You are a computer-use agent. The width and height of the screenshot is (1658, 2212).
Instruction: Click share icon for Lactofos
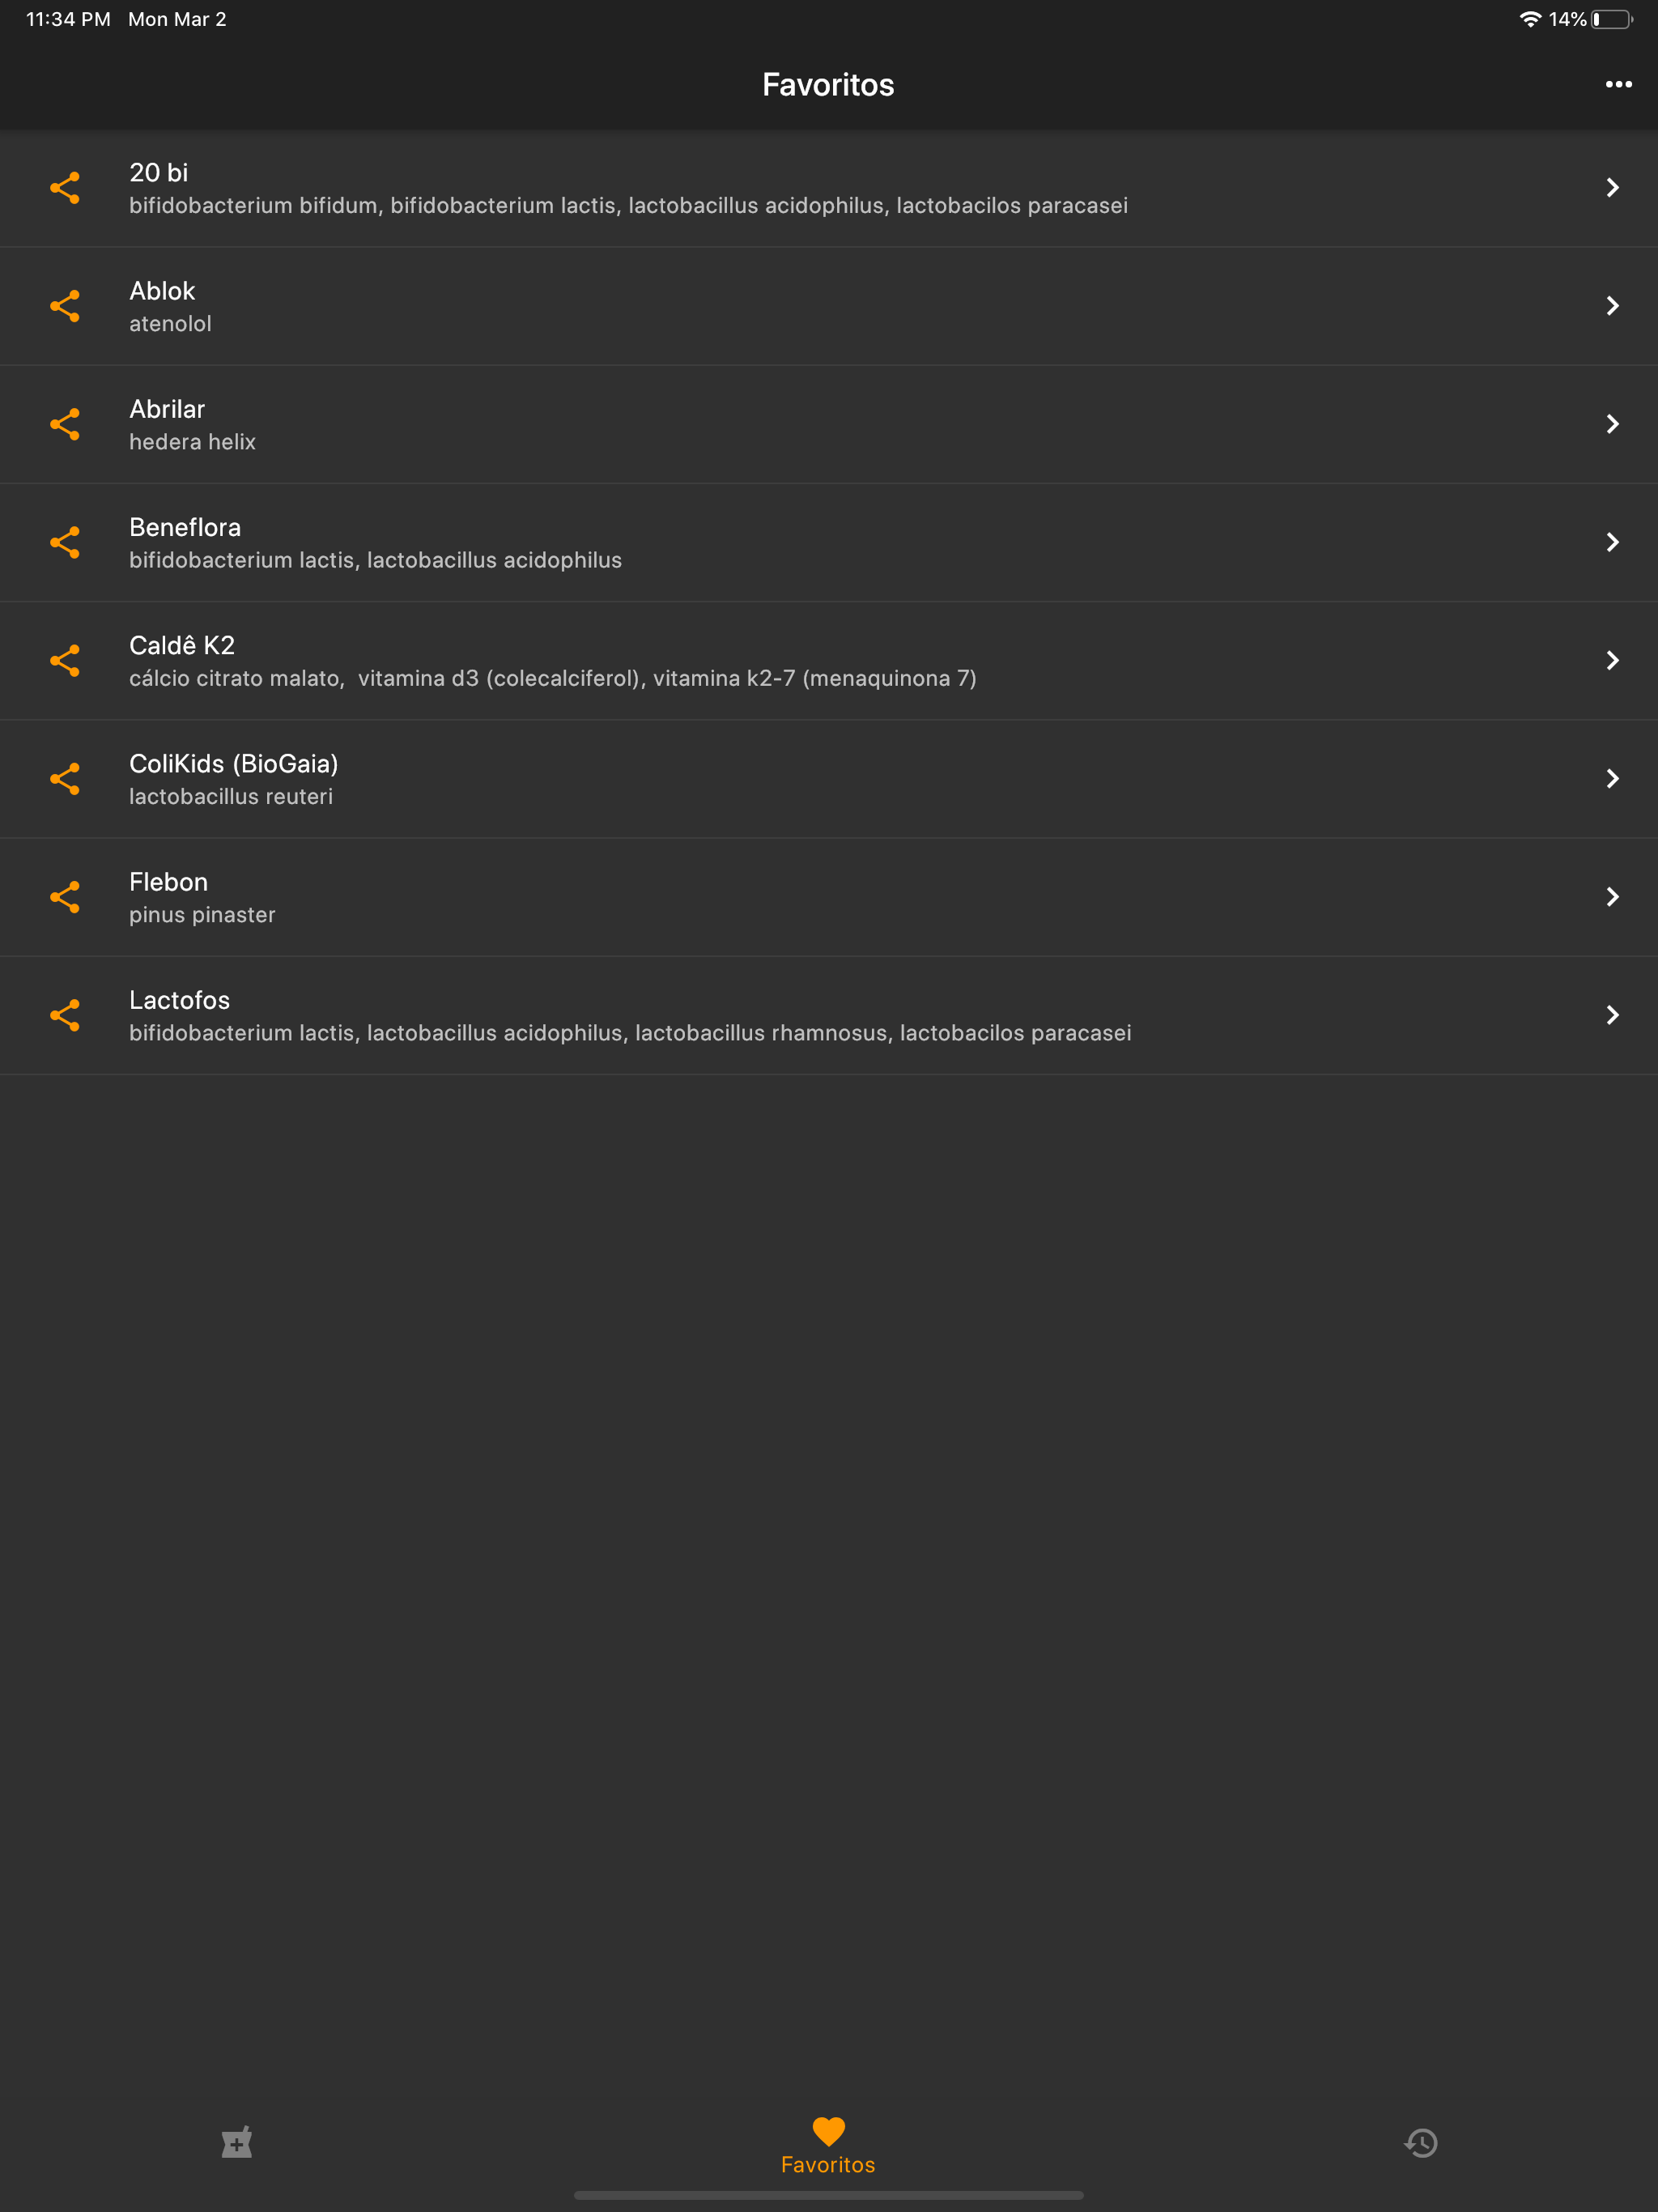pyautogui.click(x=65, y=1015)
